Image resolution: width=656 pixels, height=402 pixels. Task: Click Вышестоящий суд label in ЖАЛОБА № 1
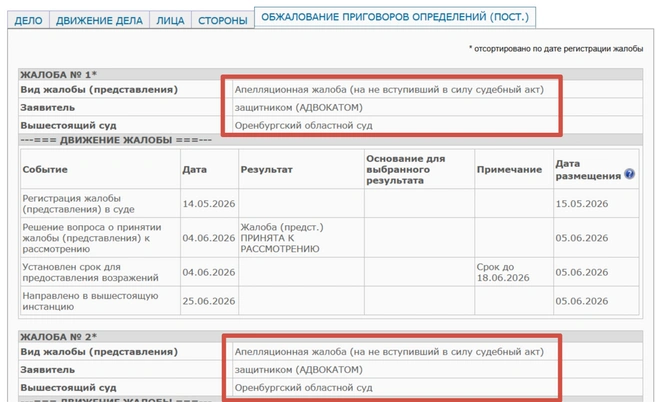(69, 125)
